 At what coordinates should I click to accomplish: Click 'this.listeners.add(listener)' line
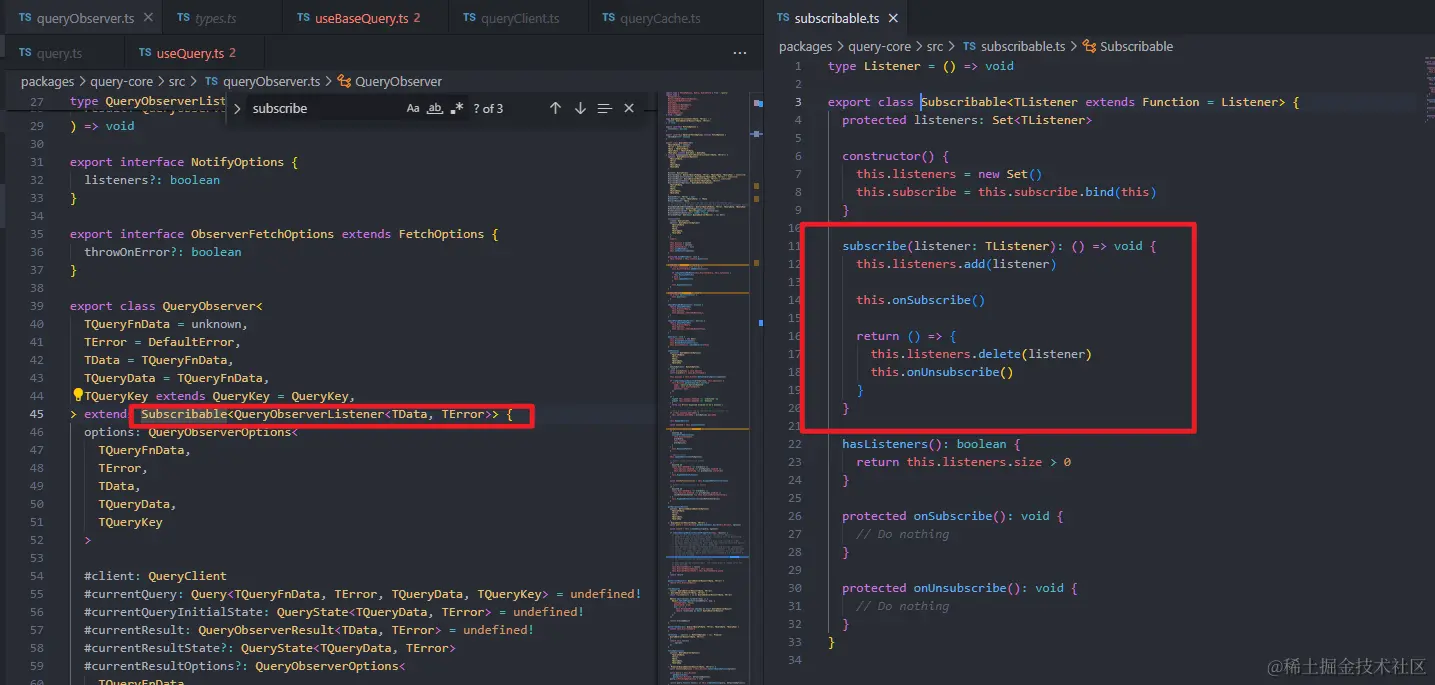pyautogui.click(x=956, y=264)
